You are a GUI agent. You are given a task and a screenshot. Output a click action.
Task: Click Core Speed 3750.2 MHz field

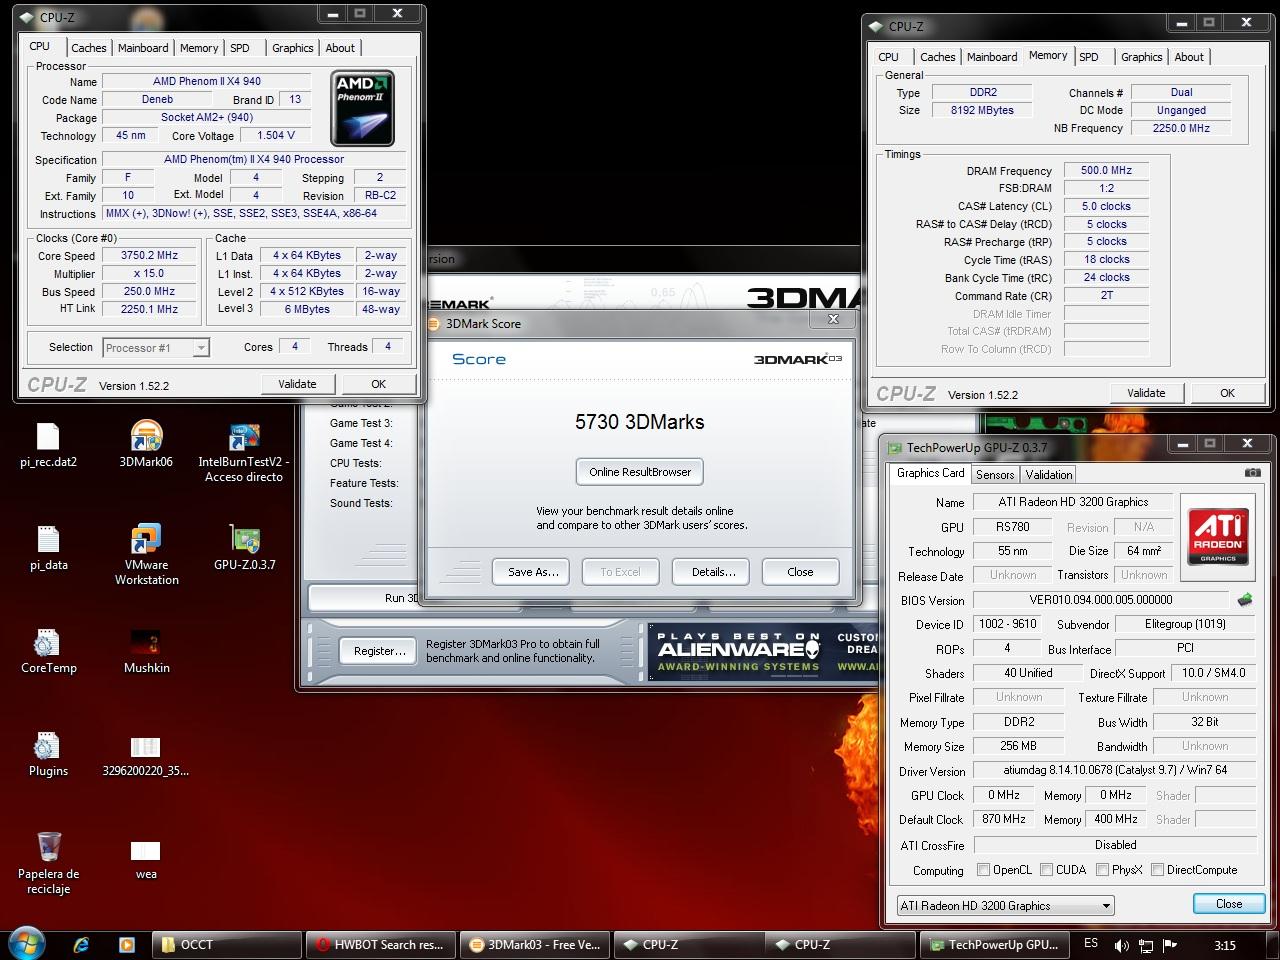point(150,256)
